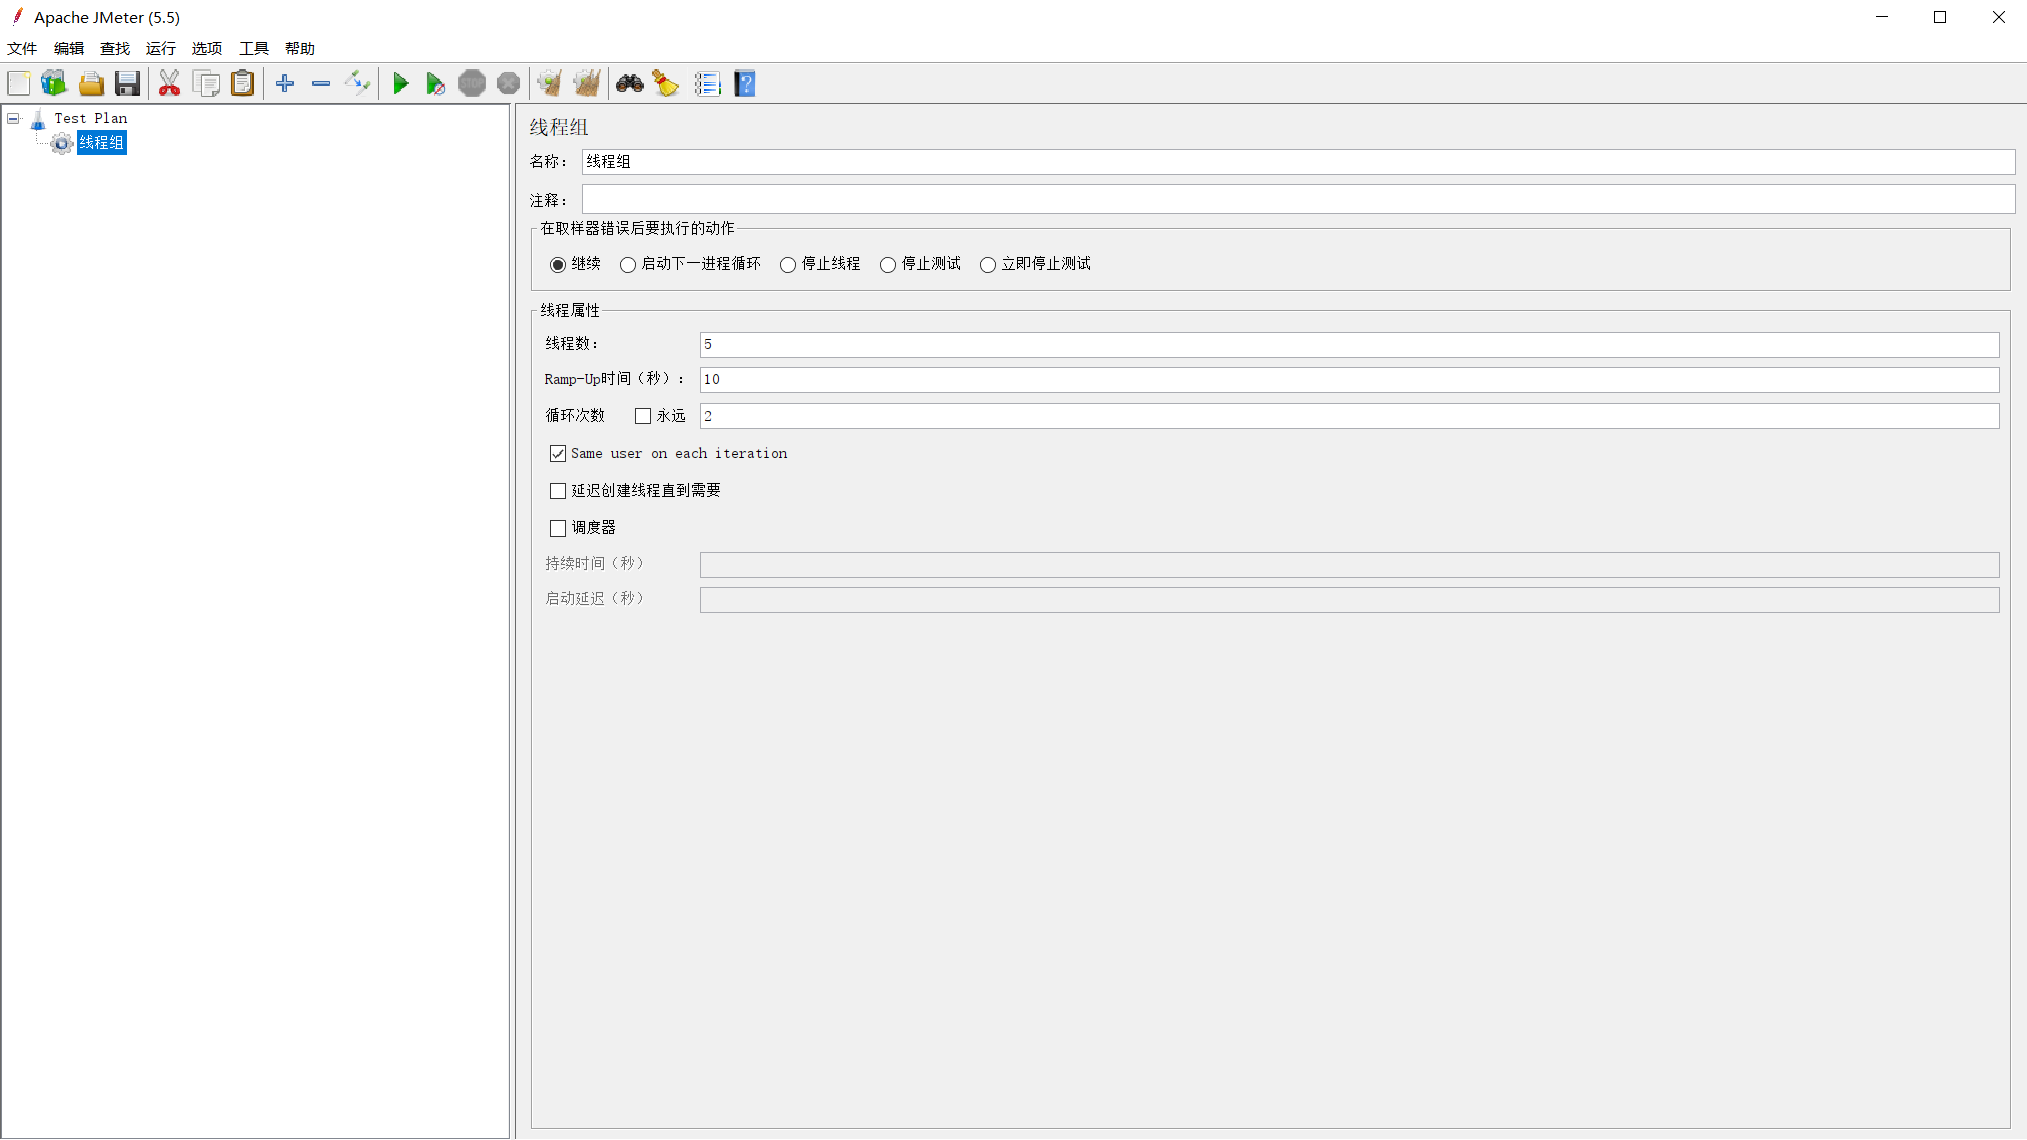Viewport: 2027px width, 1140px height.
Task: Click the Cut scissors icon
Action: tap(169, 84)
